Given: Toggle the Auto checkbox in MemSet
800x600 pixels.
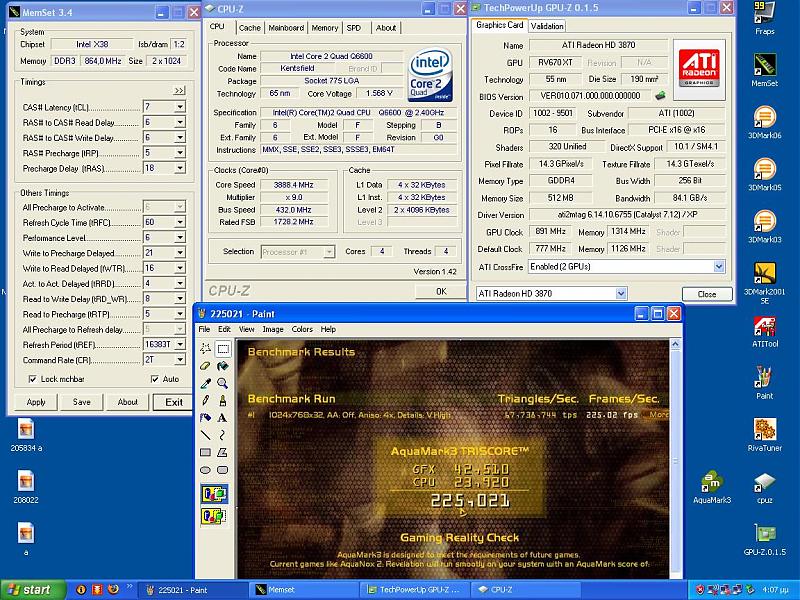Looking at the screenshot, I should click(x=155, y=379).
